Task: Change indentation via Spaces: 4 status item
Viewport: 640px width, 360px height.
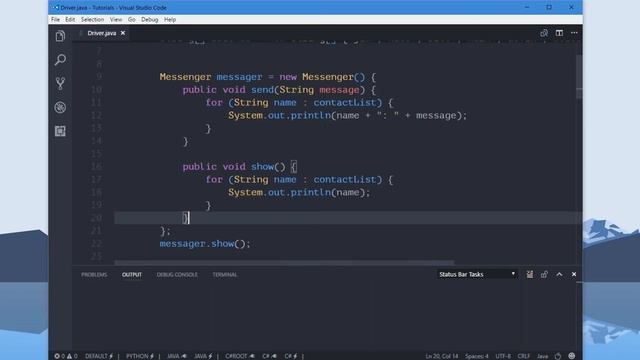Action: coord(476,356)
